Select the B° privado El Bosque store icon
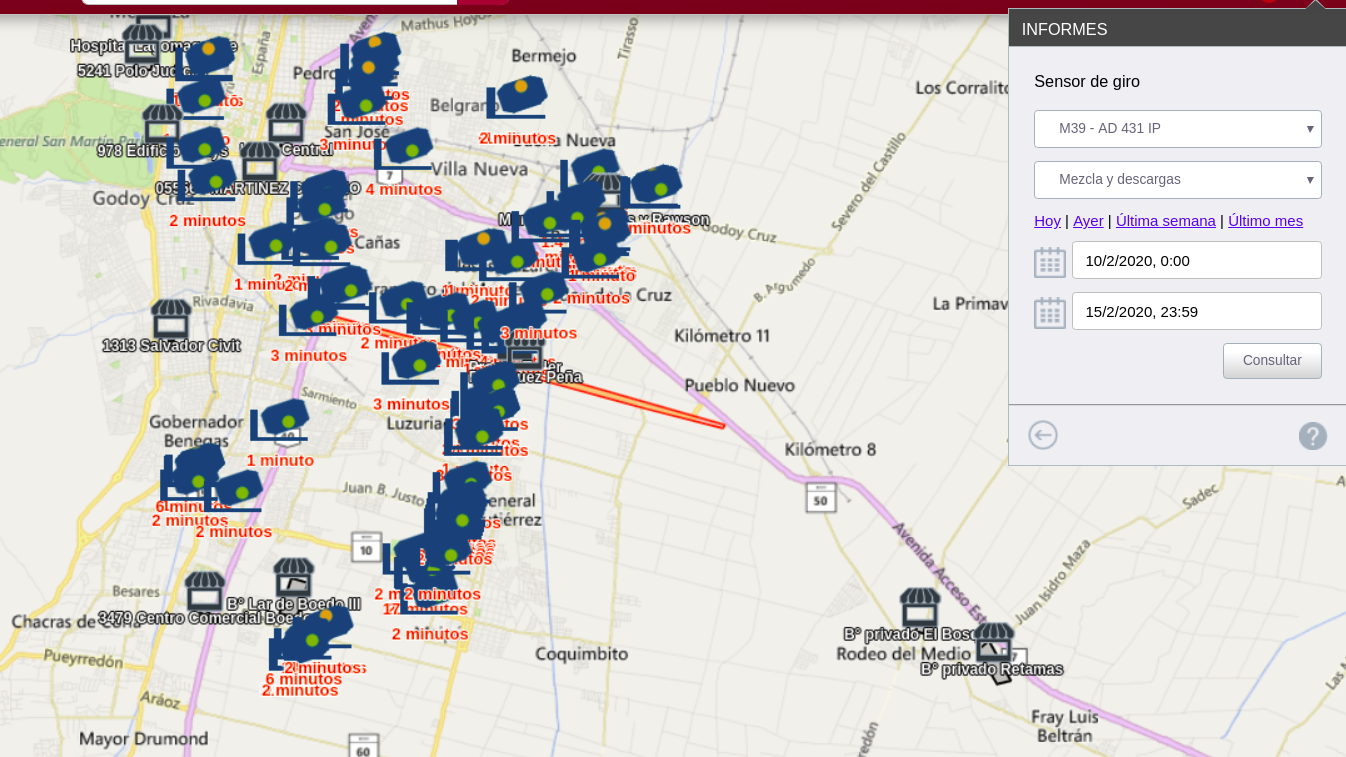 click(x=919, y=608)
